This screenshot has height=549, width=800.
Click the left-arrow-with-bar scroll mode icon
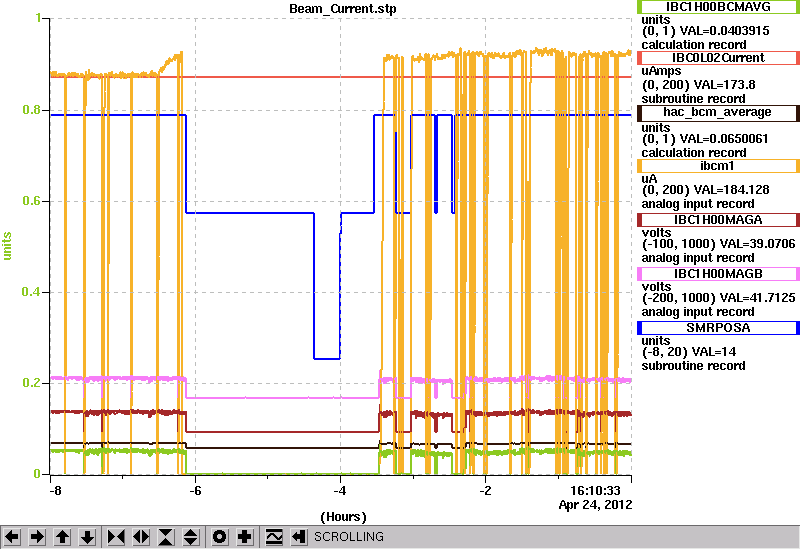click(298, 537)
